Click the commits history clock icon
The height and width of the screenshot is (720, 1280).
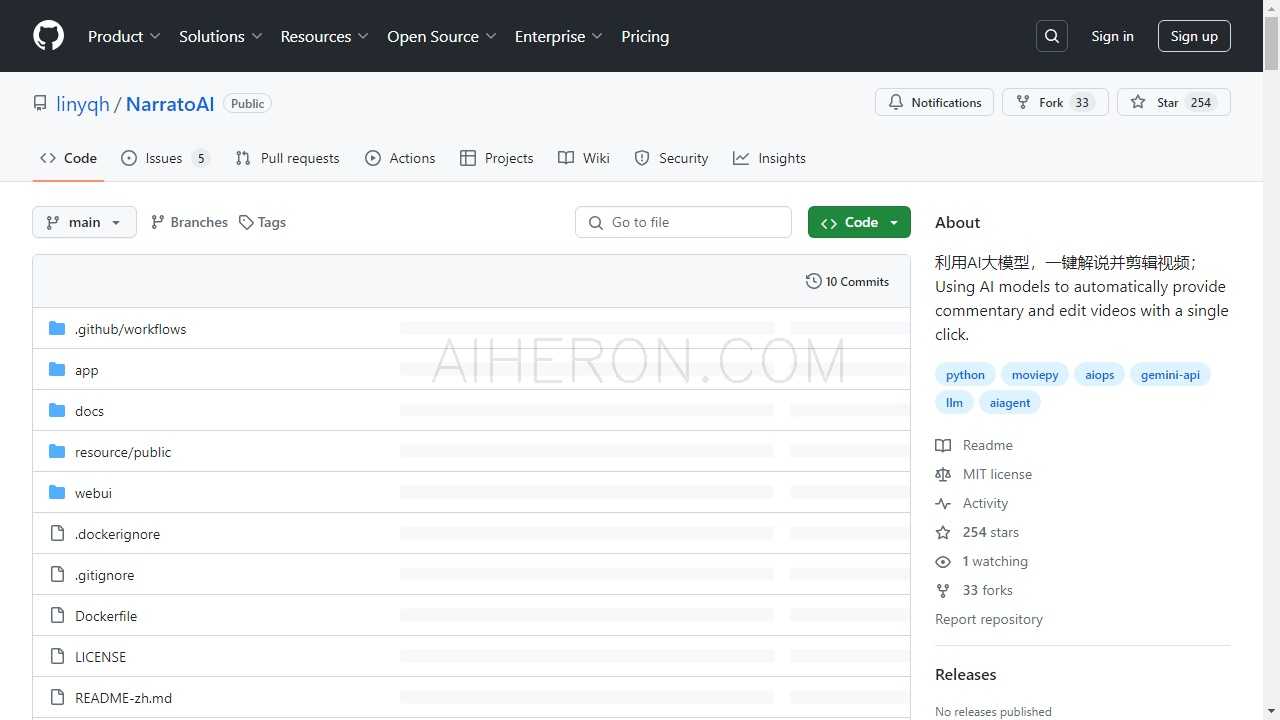pos(814,281)
